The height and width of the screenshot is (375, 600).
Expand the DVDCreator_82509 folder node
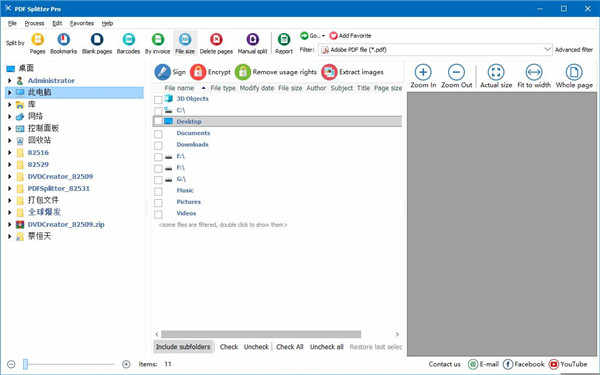tap(10, 176)
